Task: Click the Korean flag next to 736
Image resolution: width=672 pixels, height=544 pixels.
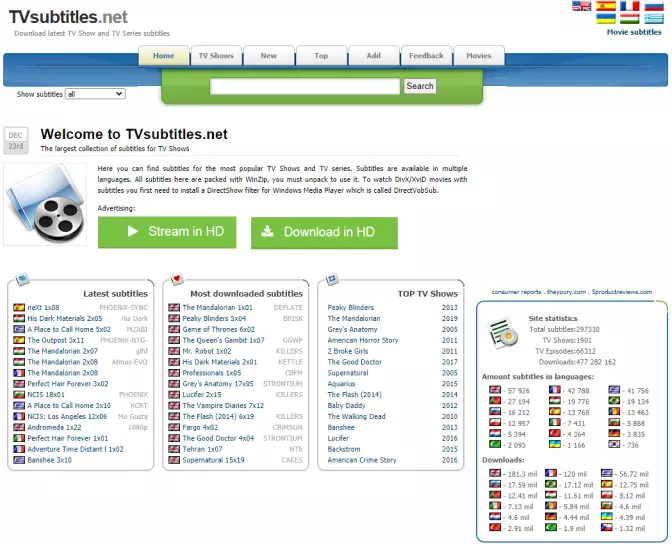Action: tap(614, 445)
